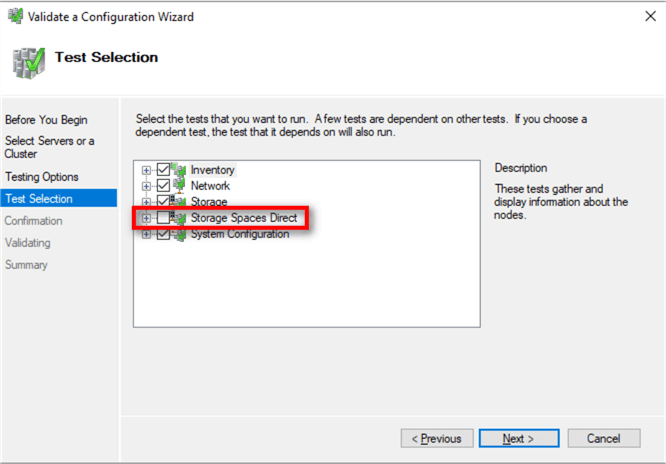
Task: Click the Network test category icon
Action: click(x=179, y=186)
